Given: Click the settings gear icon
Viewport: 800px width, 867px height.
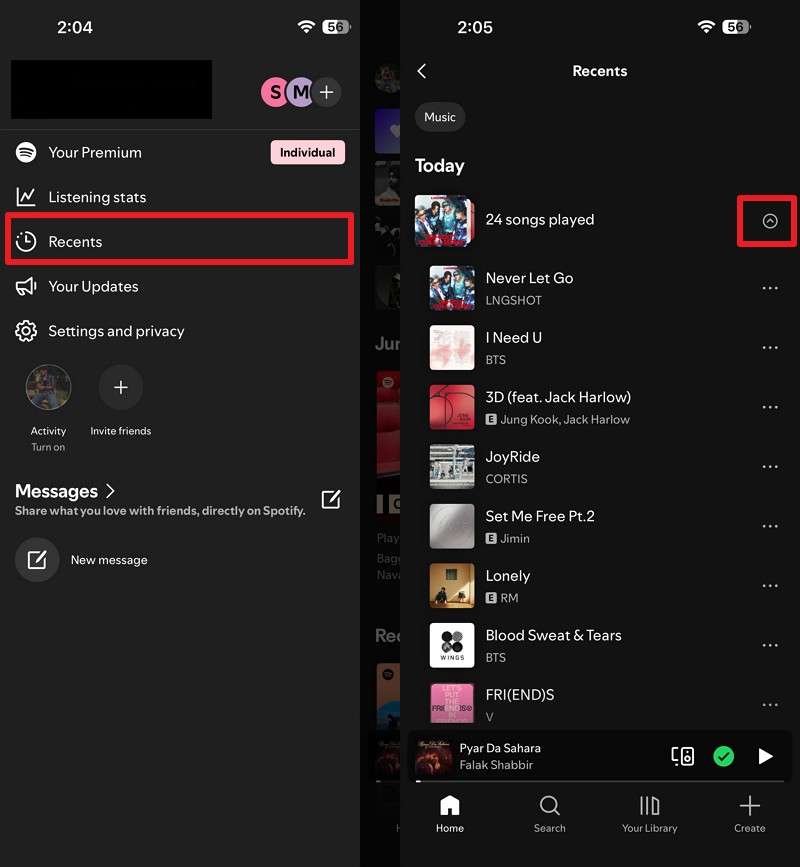Looking at the screenshot, I should pos(26,331).
